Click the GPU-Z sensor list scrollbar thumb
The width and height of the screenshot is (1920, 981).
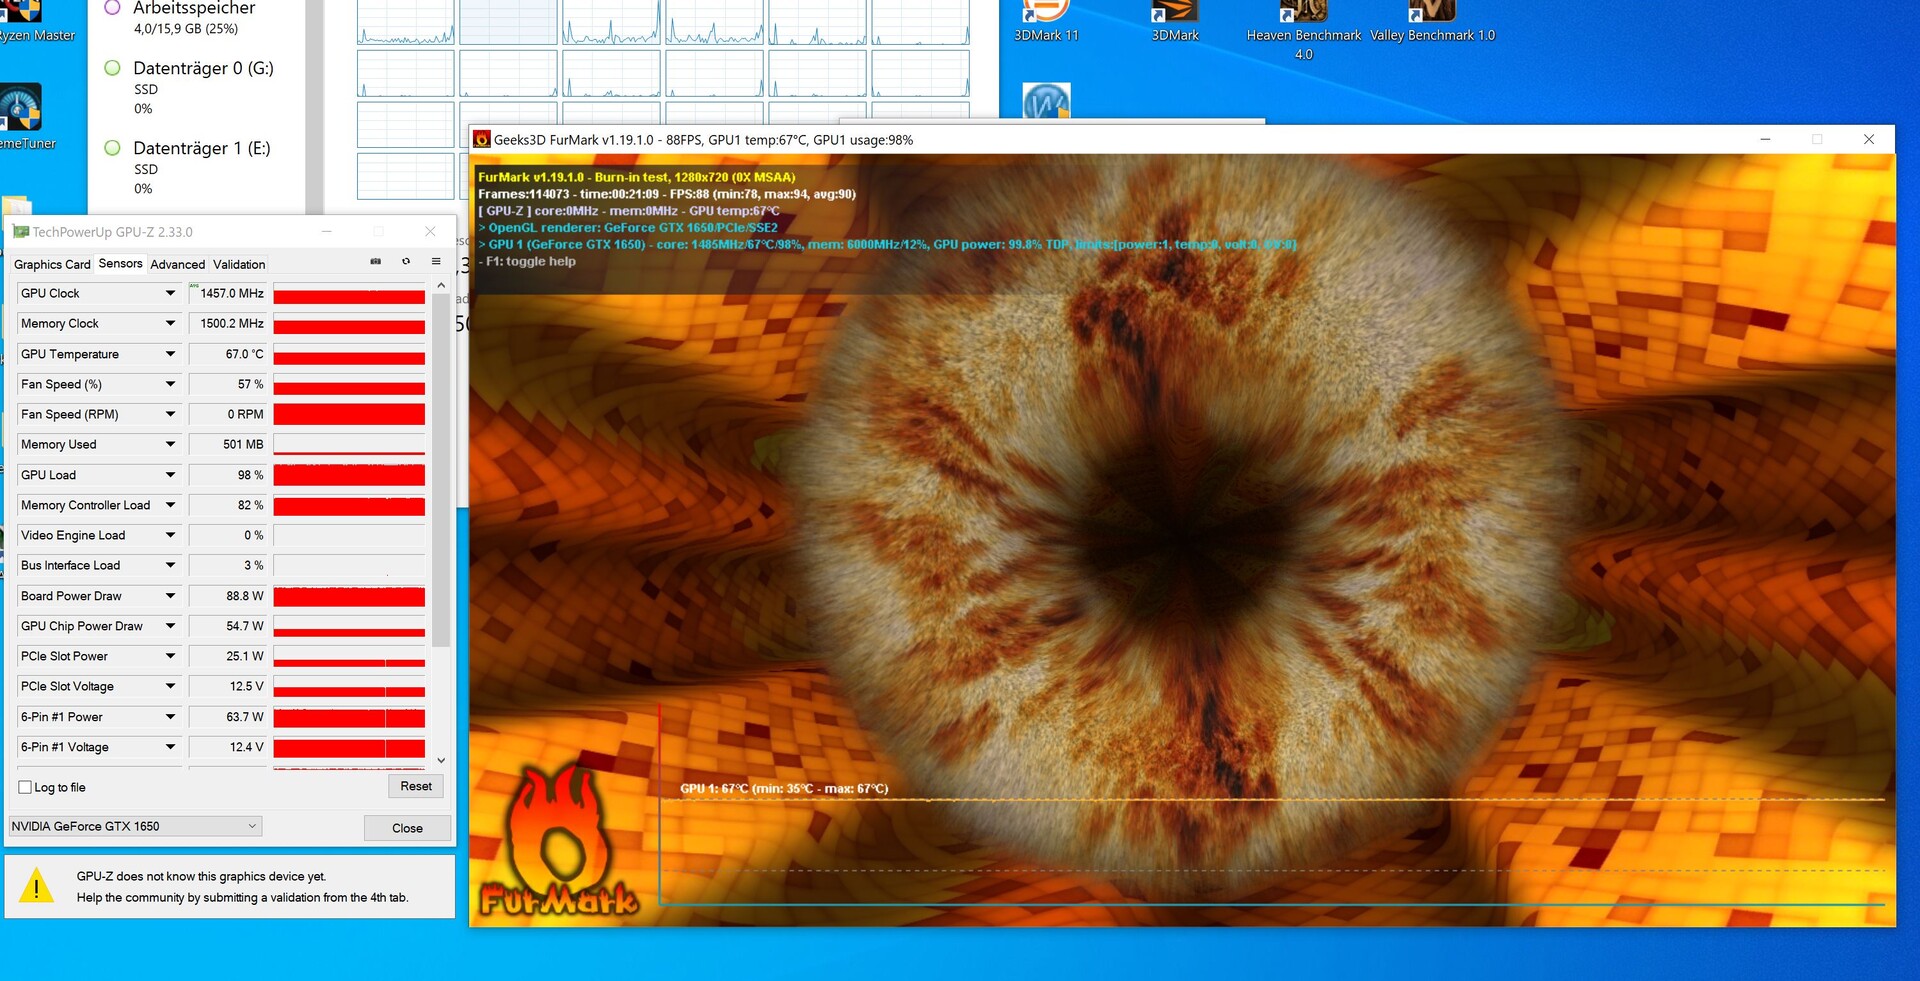(x=441, y=470)
